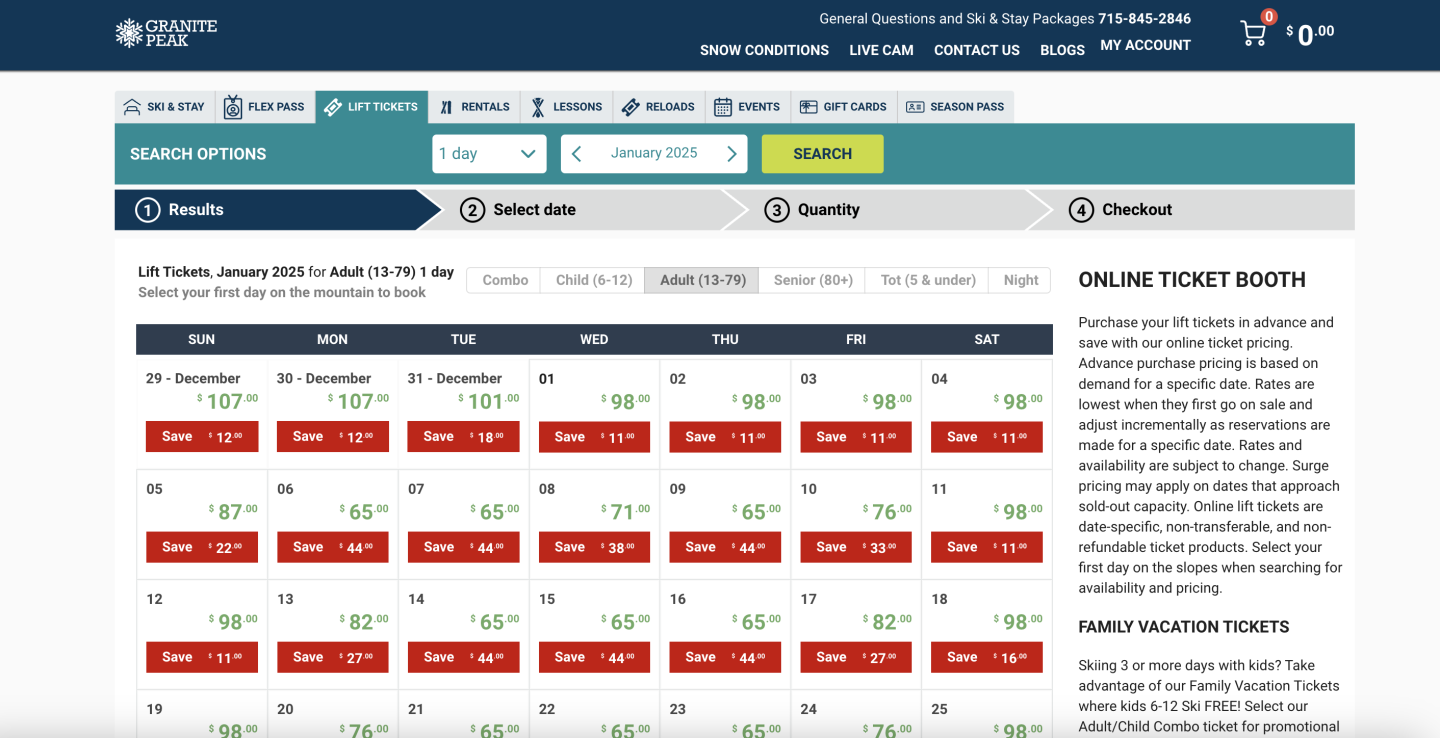Open the Gift Cards tab

pos(843,107)
